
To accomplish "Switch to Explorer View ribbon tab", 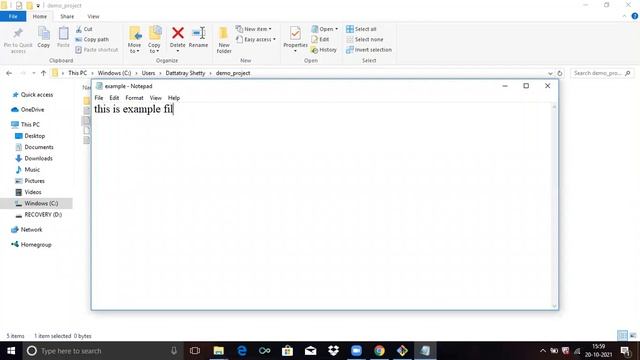I will (x=93, y=16).
